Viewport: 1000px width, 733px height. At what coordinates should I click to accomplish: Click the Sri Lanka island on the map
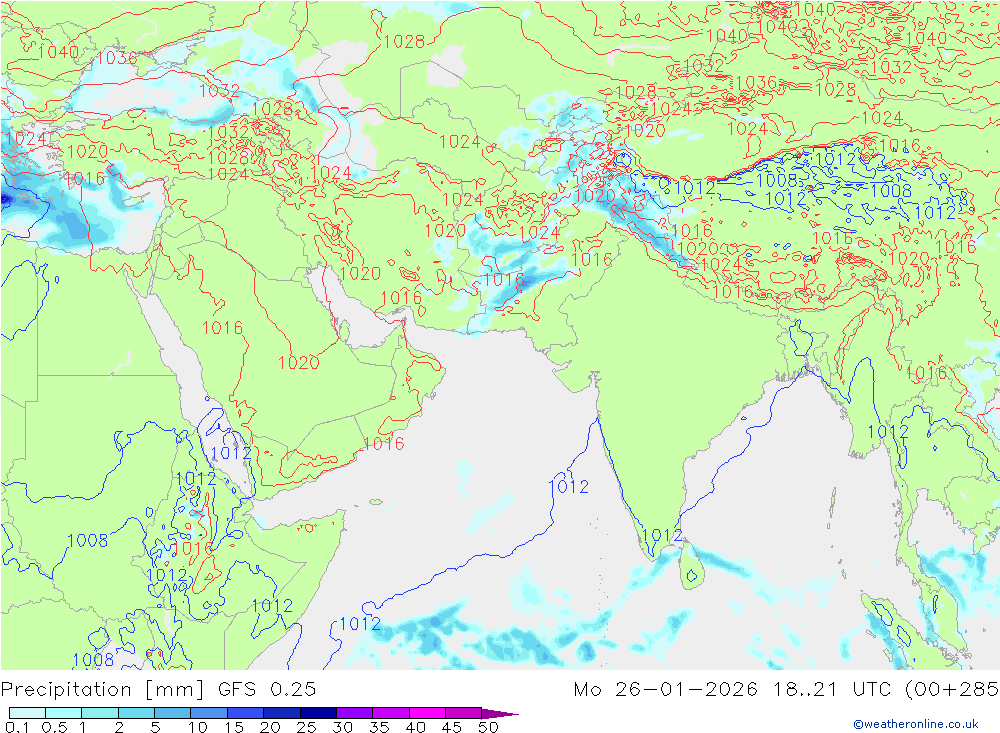pos(691,567)
